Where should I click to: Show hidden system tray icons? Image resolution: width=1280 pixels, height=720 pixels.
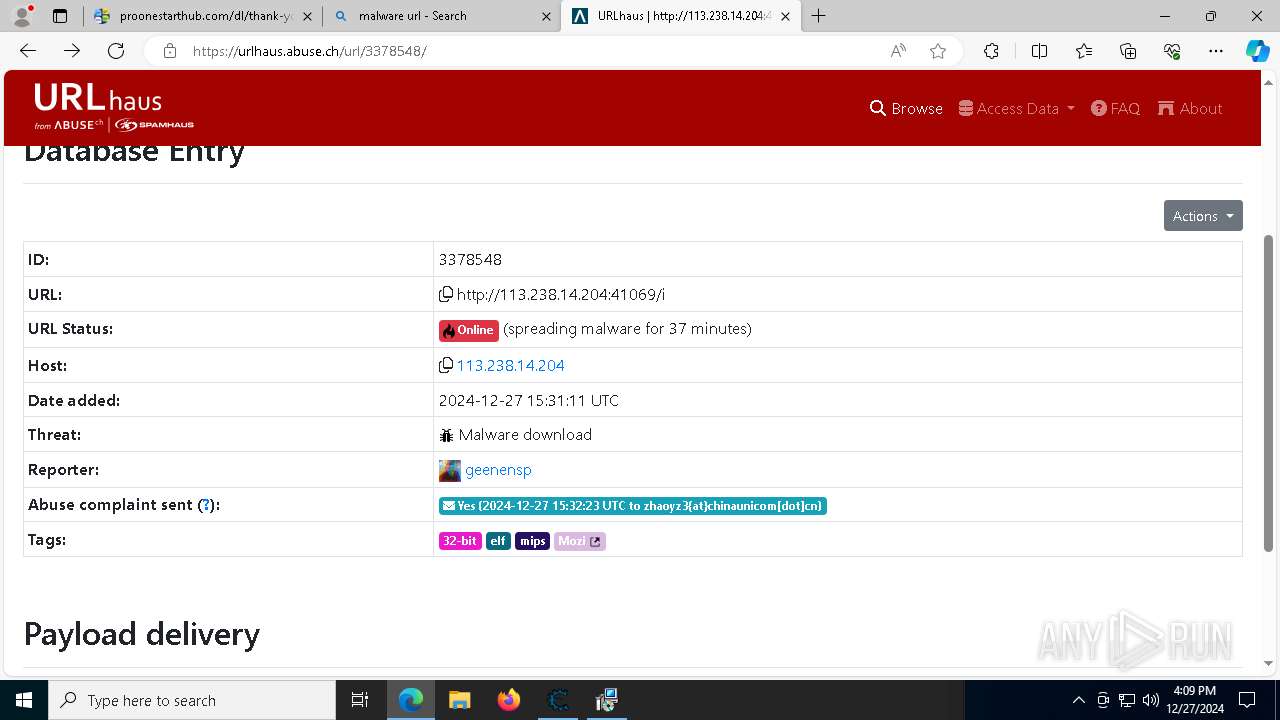pyautogui.click(x=1078, y=700)
